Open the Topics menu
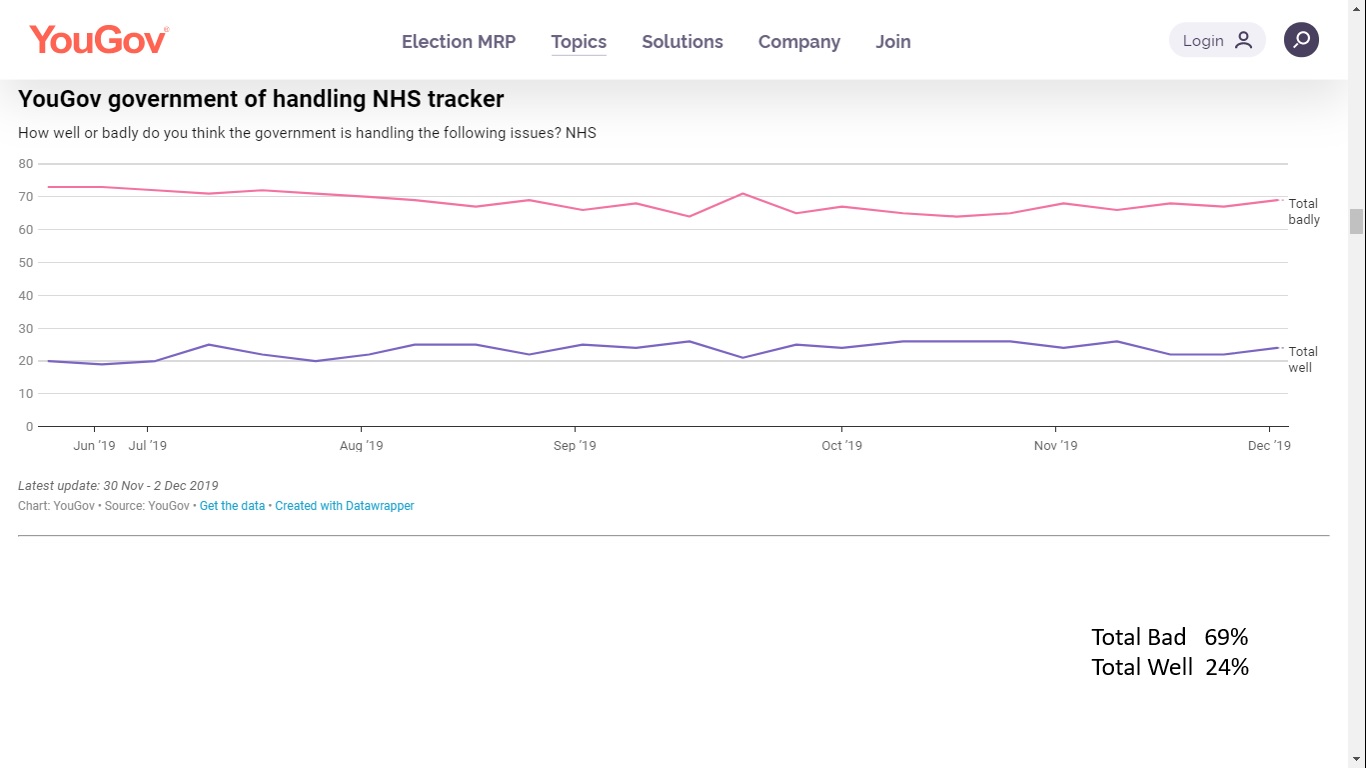Screen dimensions: 1366x768 tap(579, 42)
